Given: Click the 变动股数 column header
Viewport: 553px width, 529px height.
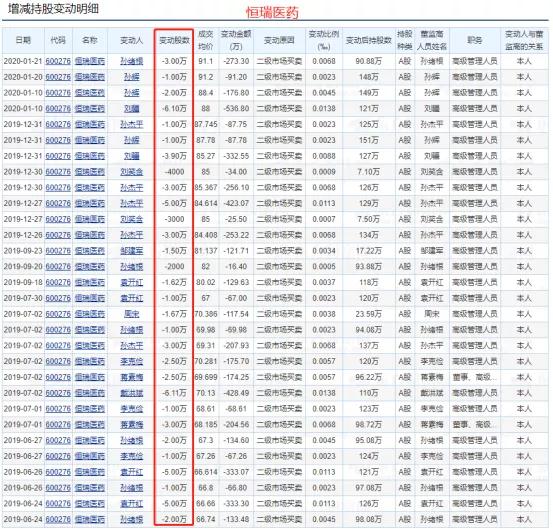Looking at the screenshot, I should click(174, 40).
